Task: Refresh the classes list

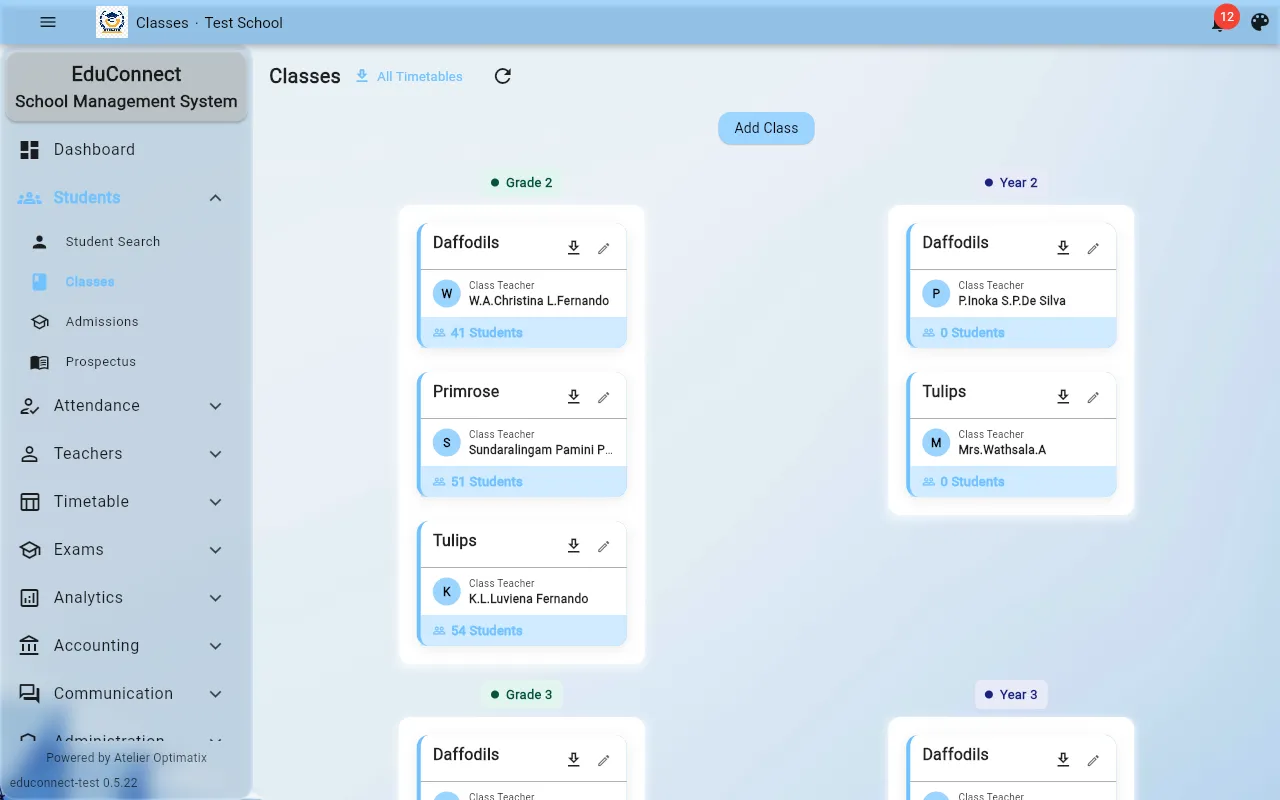Action: [x=503, y=76]
